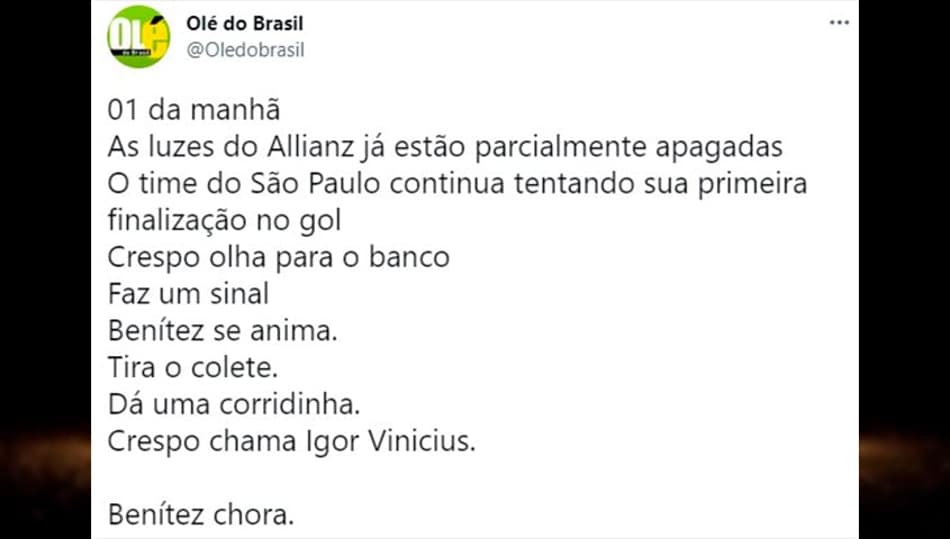Image resolution: width=950 pixels, height=539 pixels.
Task: Select the 'As luzes do Allianz' text line
Action: pos(445,148)
